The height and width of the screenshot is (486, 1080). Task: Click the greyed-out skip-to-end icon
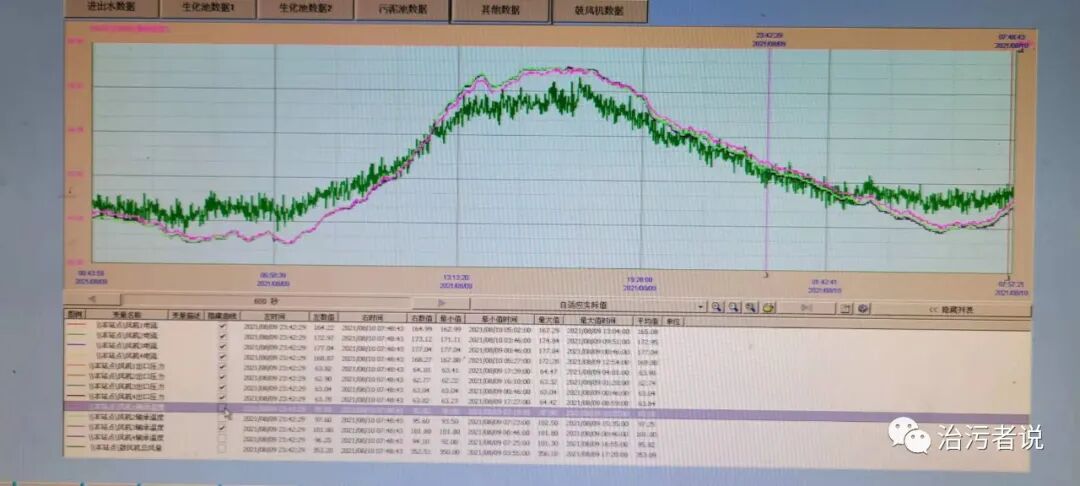click(x=808, y=308)
